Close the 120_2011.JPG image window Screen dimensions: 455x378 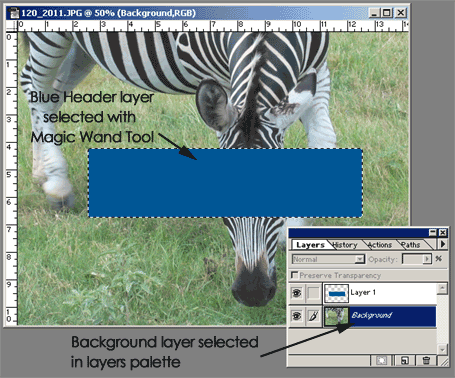pyautogui.click(x=401, y=13)
